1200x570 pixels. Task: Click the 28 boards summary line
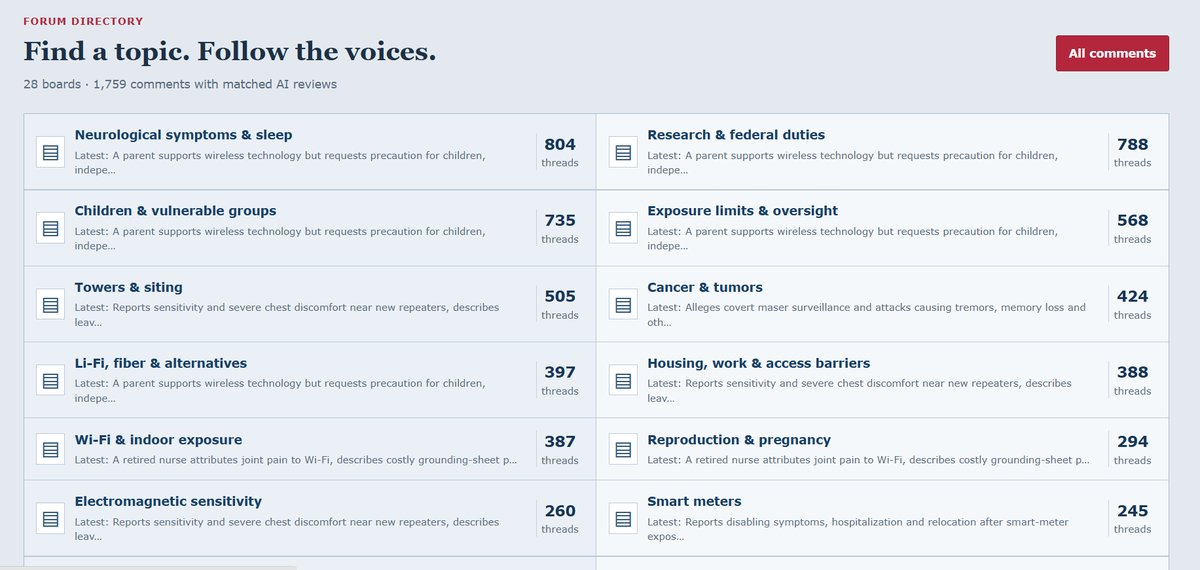(x=180, y=84)
